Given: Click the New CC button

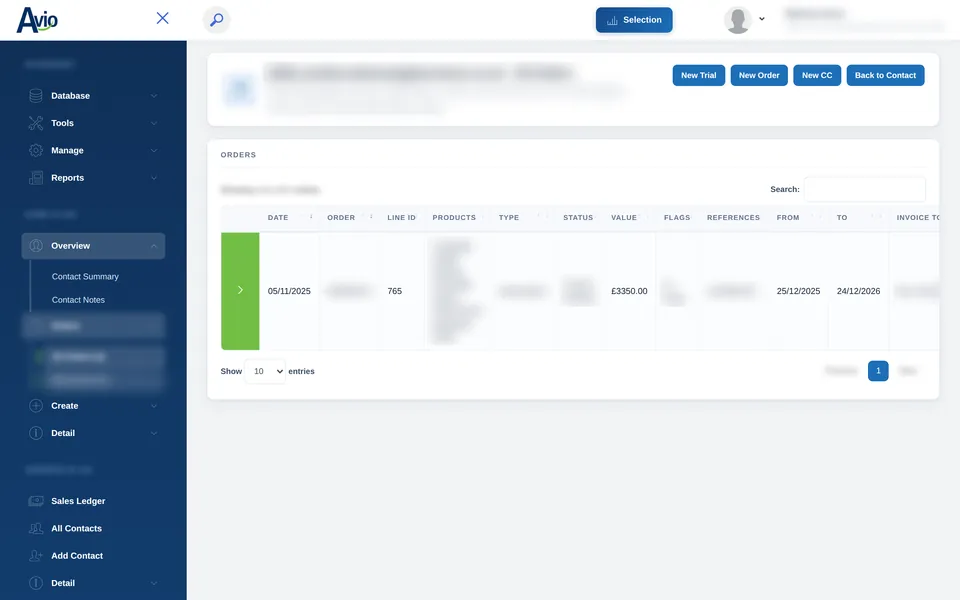Looking at the screenshot, I should (817, 75).
